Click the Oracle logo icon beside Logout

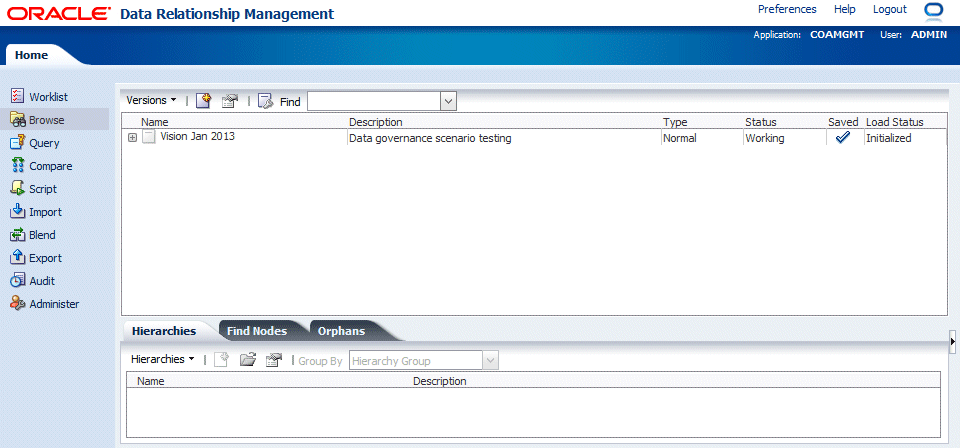935,11
